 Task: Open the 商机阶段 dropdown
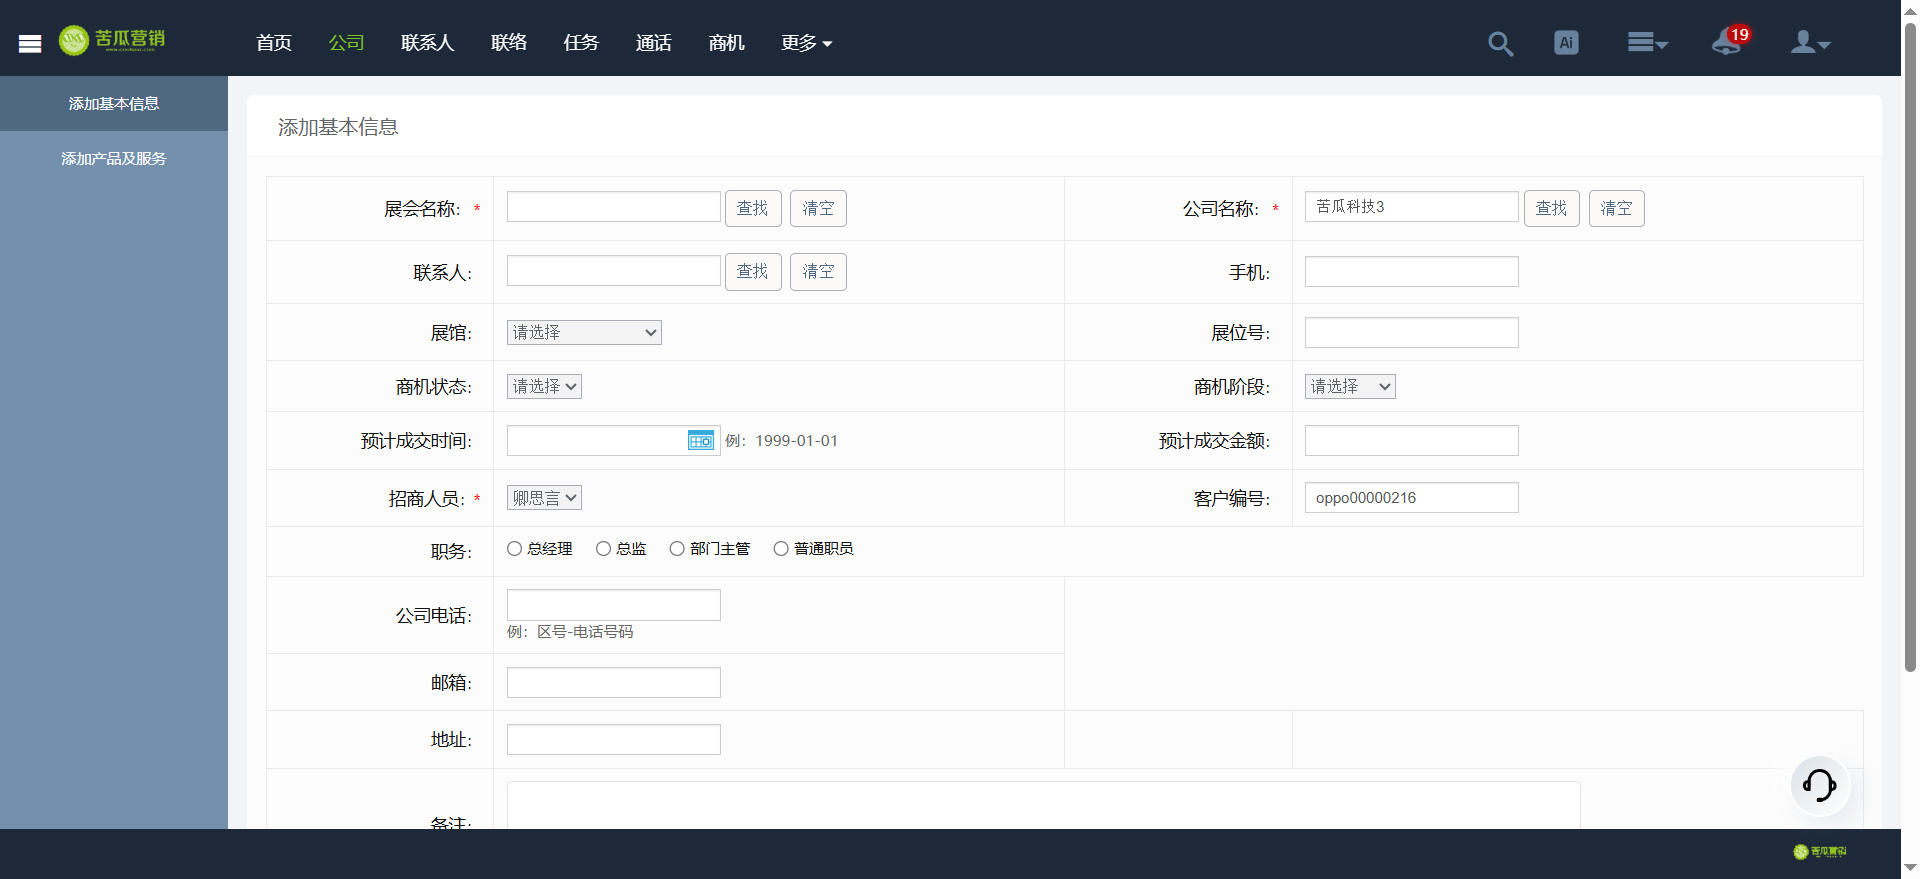click(x=1349, y=387)
